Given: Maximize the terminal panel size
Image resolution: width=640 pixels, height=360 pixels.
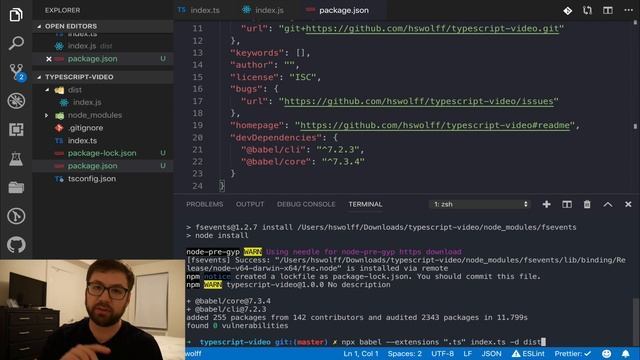Looking at the screenshot, I should click(608, 204).
